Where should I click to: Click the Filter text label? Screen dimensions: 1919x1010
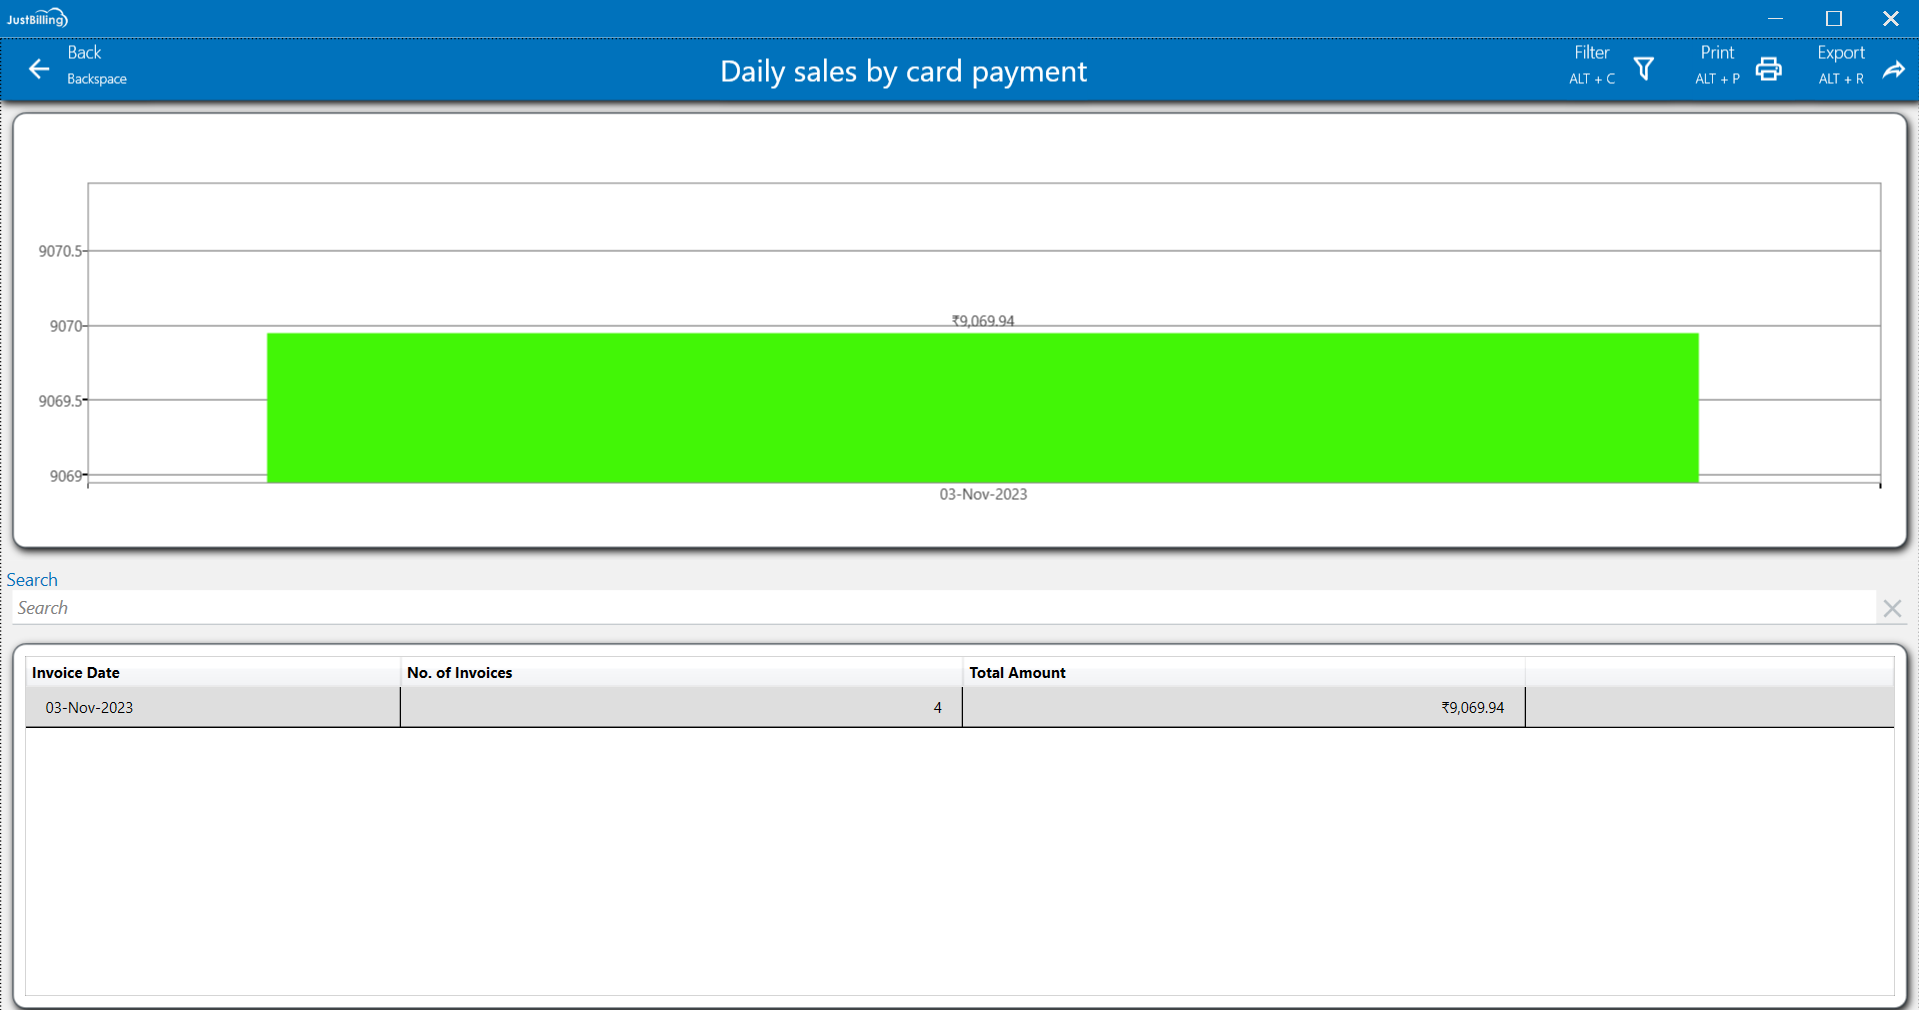[x=1591, y=53]
